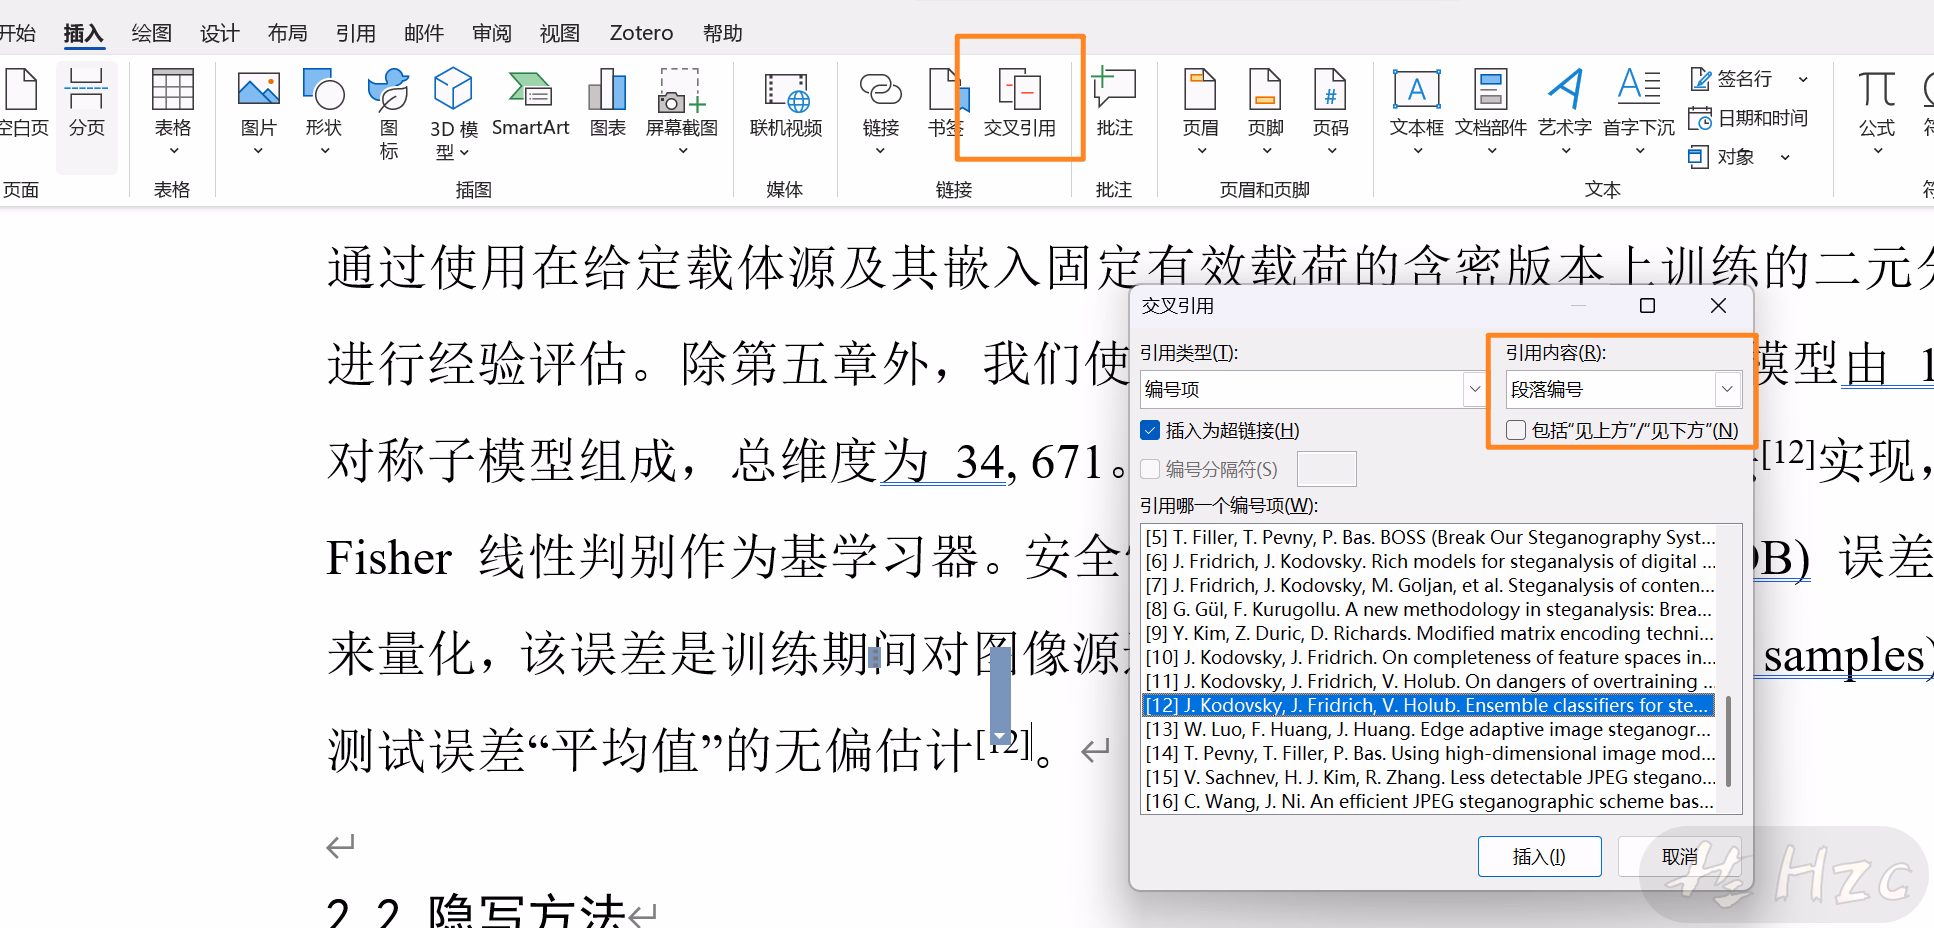Toggle the 插入为超链接 checkbox
The width and height of the screenshot is (1934, 928).
coord(1151,430)
